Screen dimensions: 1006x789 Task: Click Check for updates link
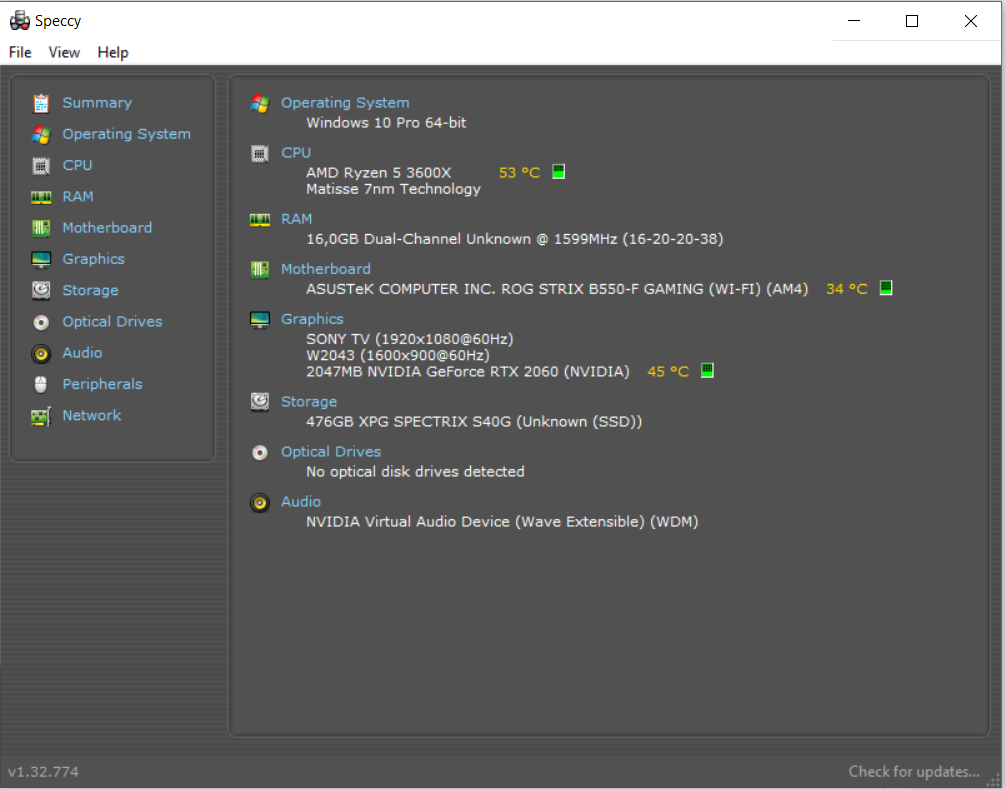[914, 772]
